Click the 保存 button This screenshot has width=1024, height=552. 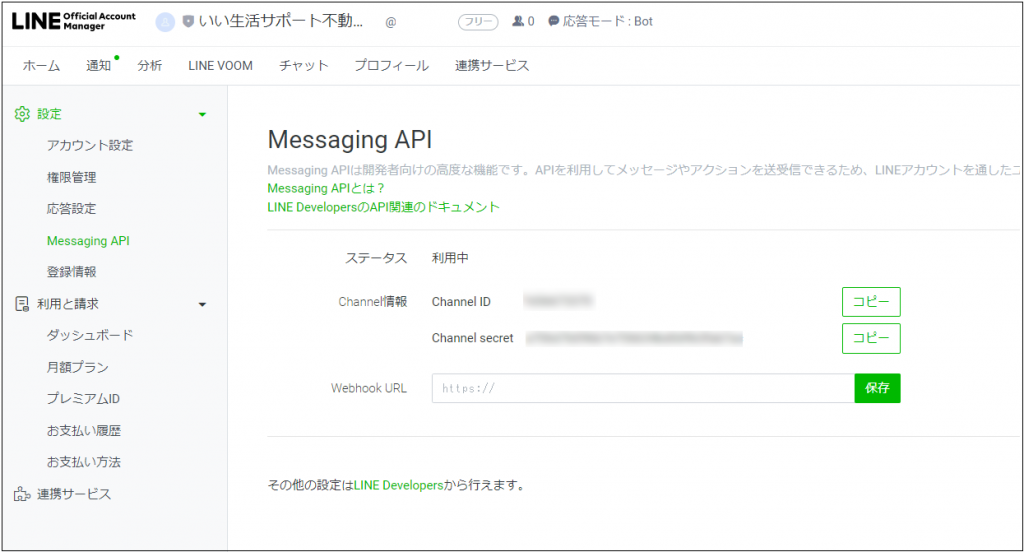click(x=877, y=388)
